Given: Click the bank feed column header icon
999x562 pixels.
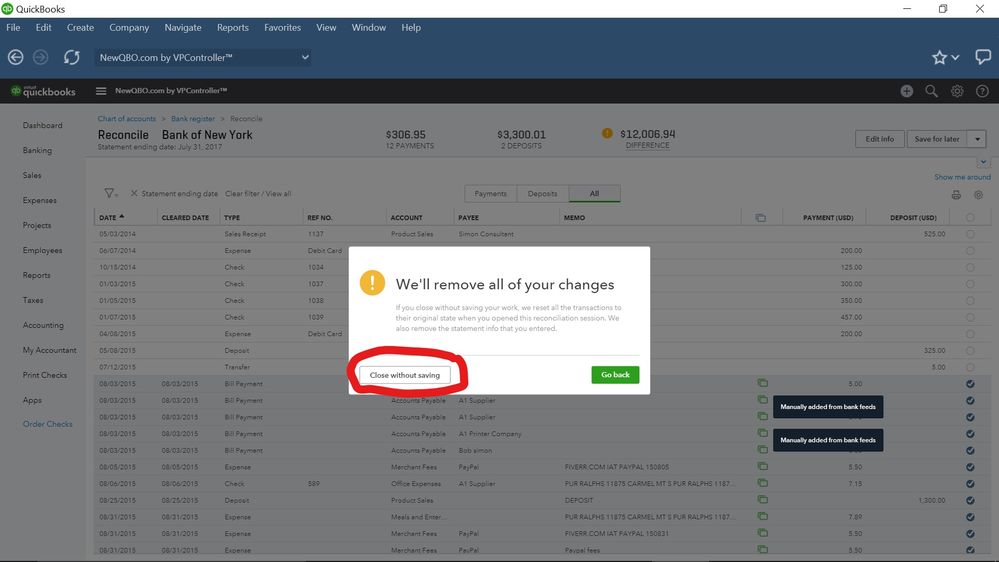Looking at the screenshot, I should [x=761, y=218].
